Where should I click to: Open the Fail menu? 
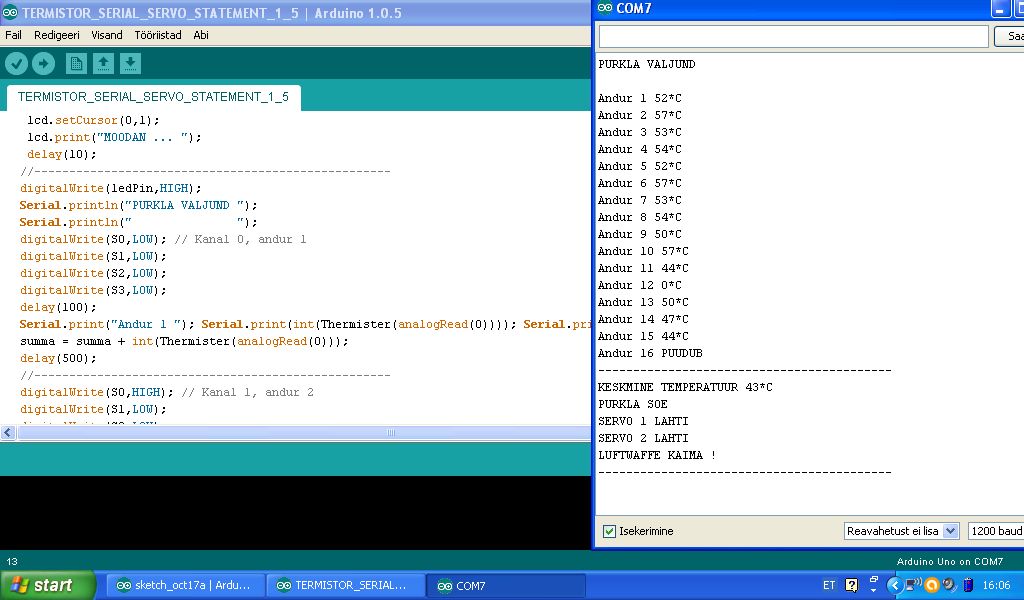point(13,34)
